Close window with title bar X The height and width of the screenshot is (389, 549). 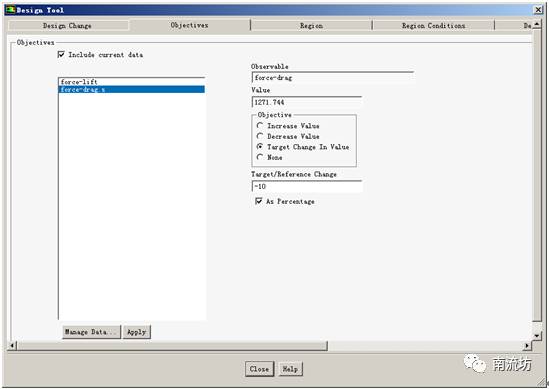tap(538, 10)
